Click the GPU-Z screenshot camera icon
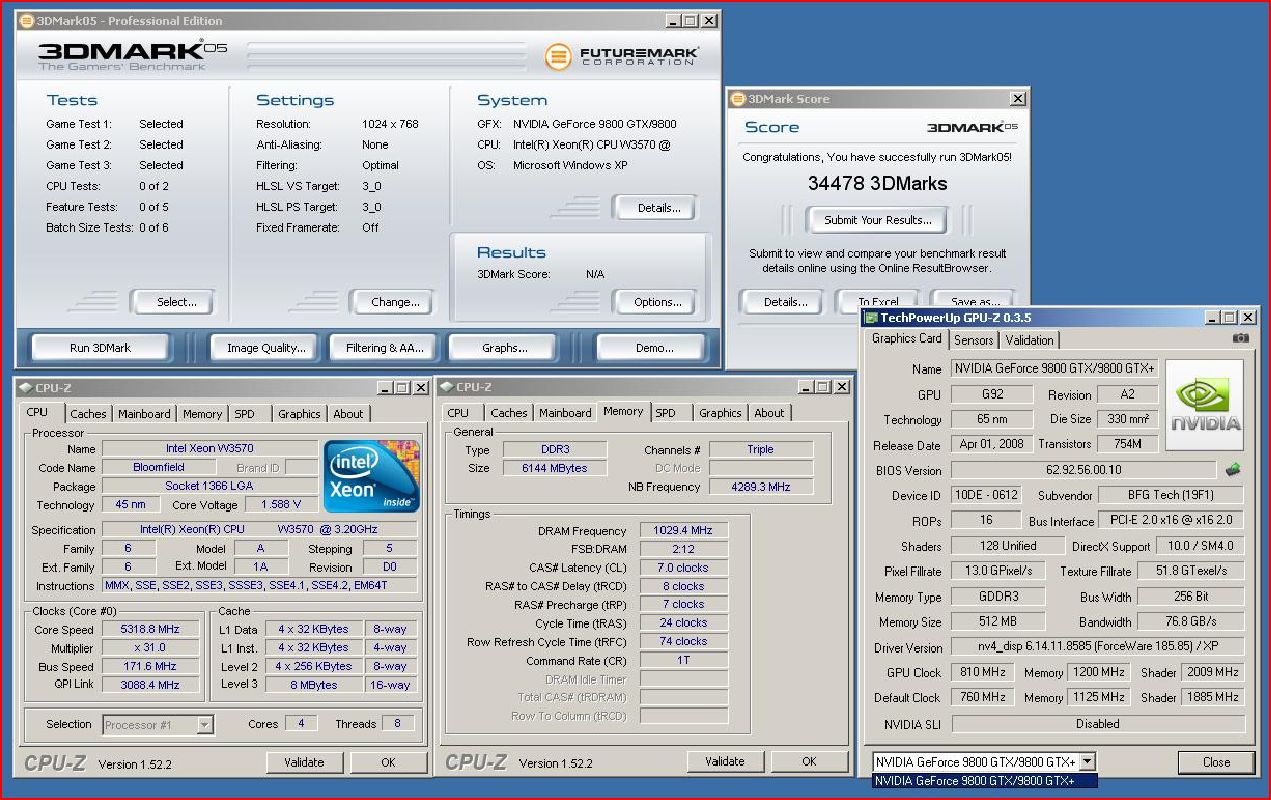This screenshot has height=800, width=1271. click(x=1241, y=338)
